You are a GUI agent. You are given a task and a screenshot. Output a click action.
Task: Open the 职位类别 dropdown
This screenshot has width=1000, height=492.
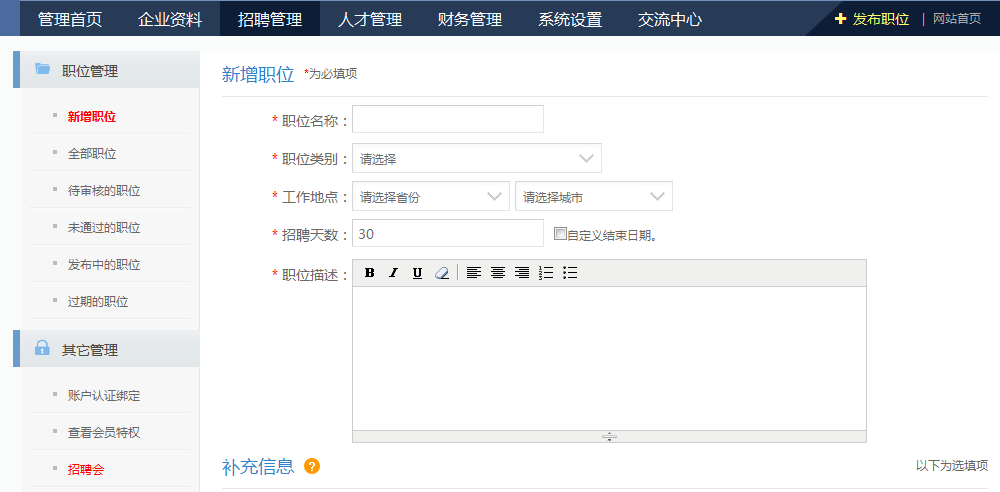477,159
